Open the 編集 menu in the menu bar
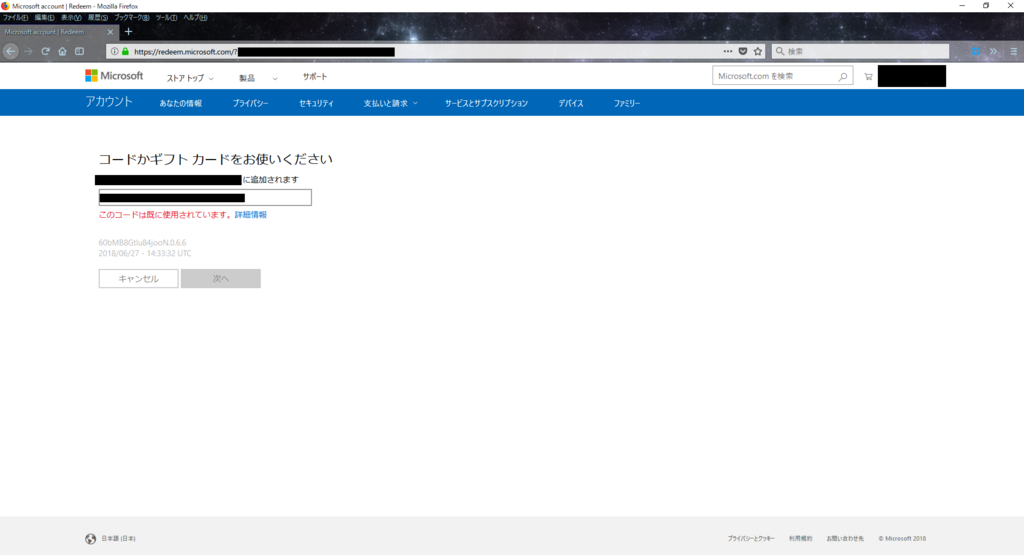 (x=44, y=18)
